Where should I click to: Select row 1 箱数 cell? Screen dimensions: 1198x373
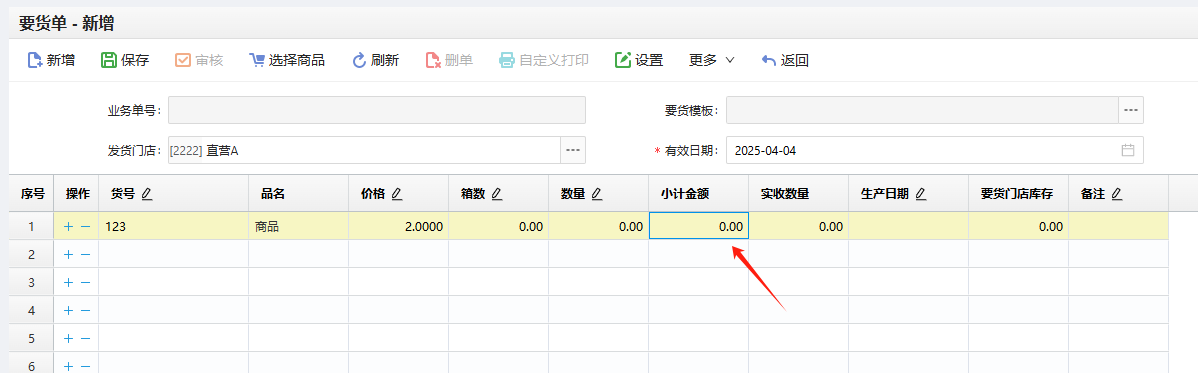click(x=499, y=226)
